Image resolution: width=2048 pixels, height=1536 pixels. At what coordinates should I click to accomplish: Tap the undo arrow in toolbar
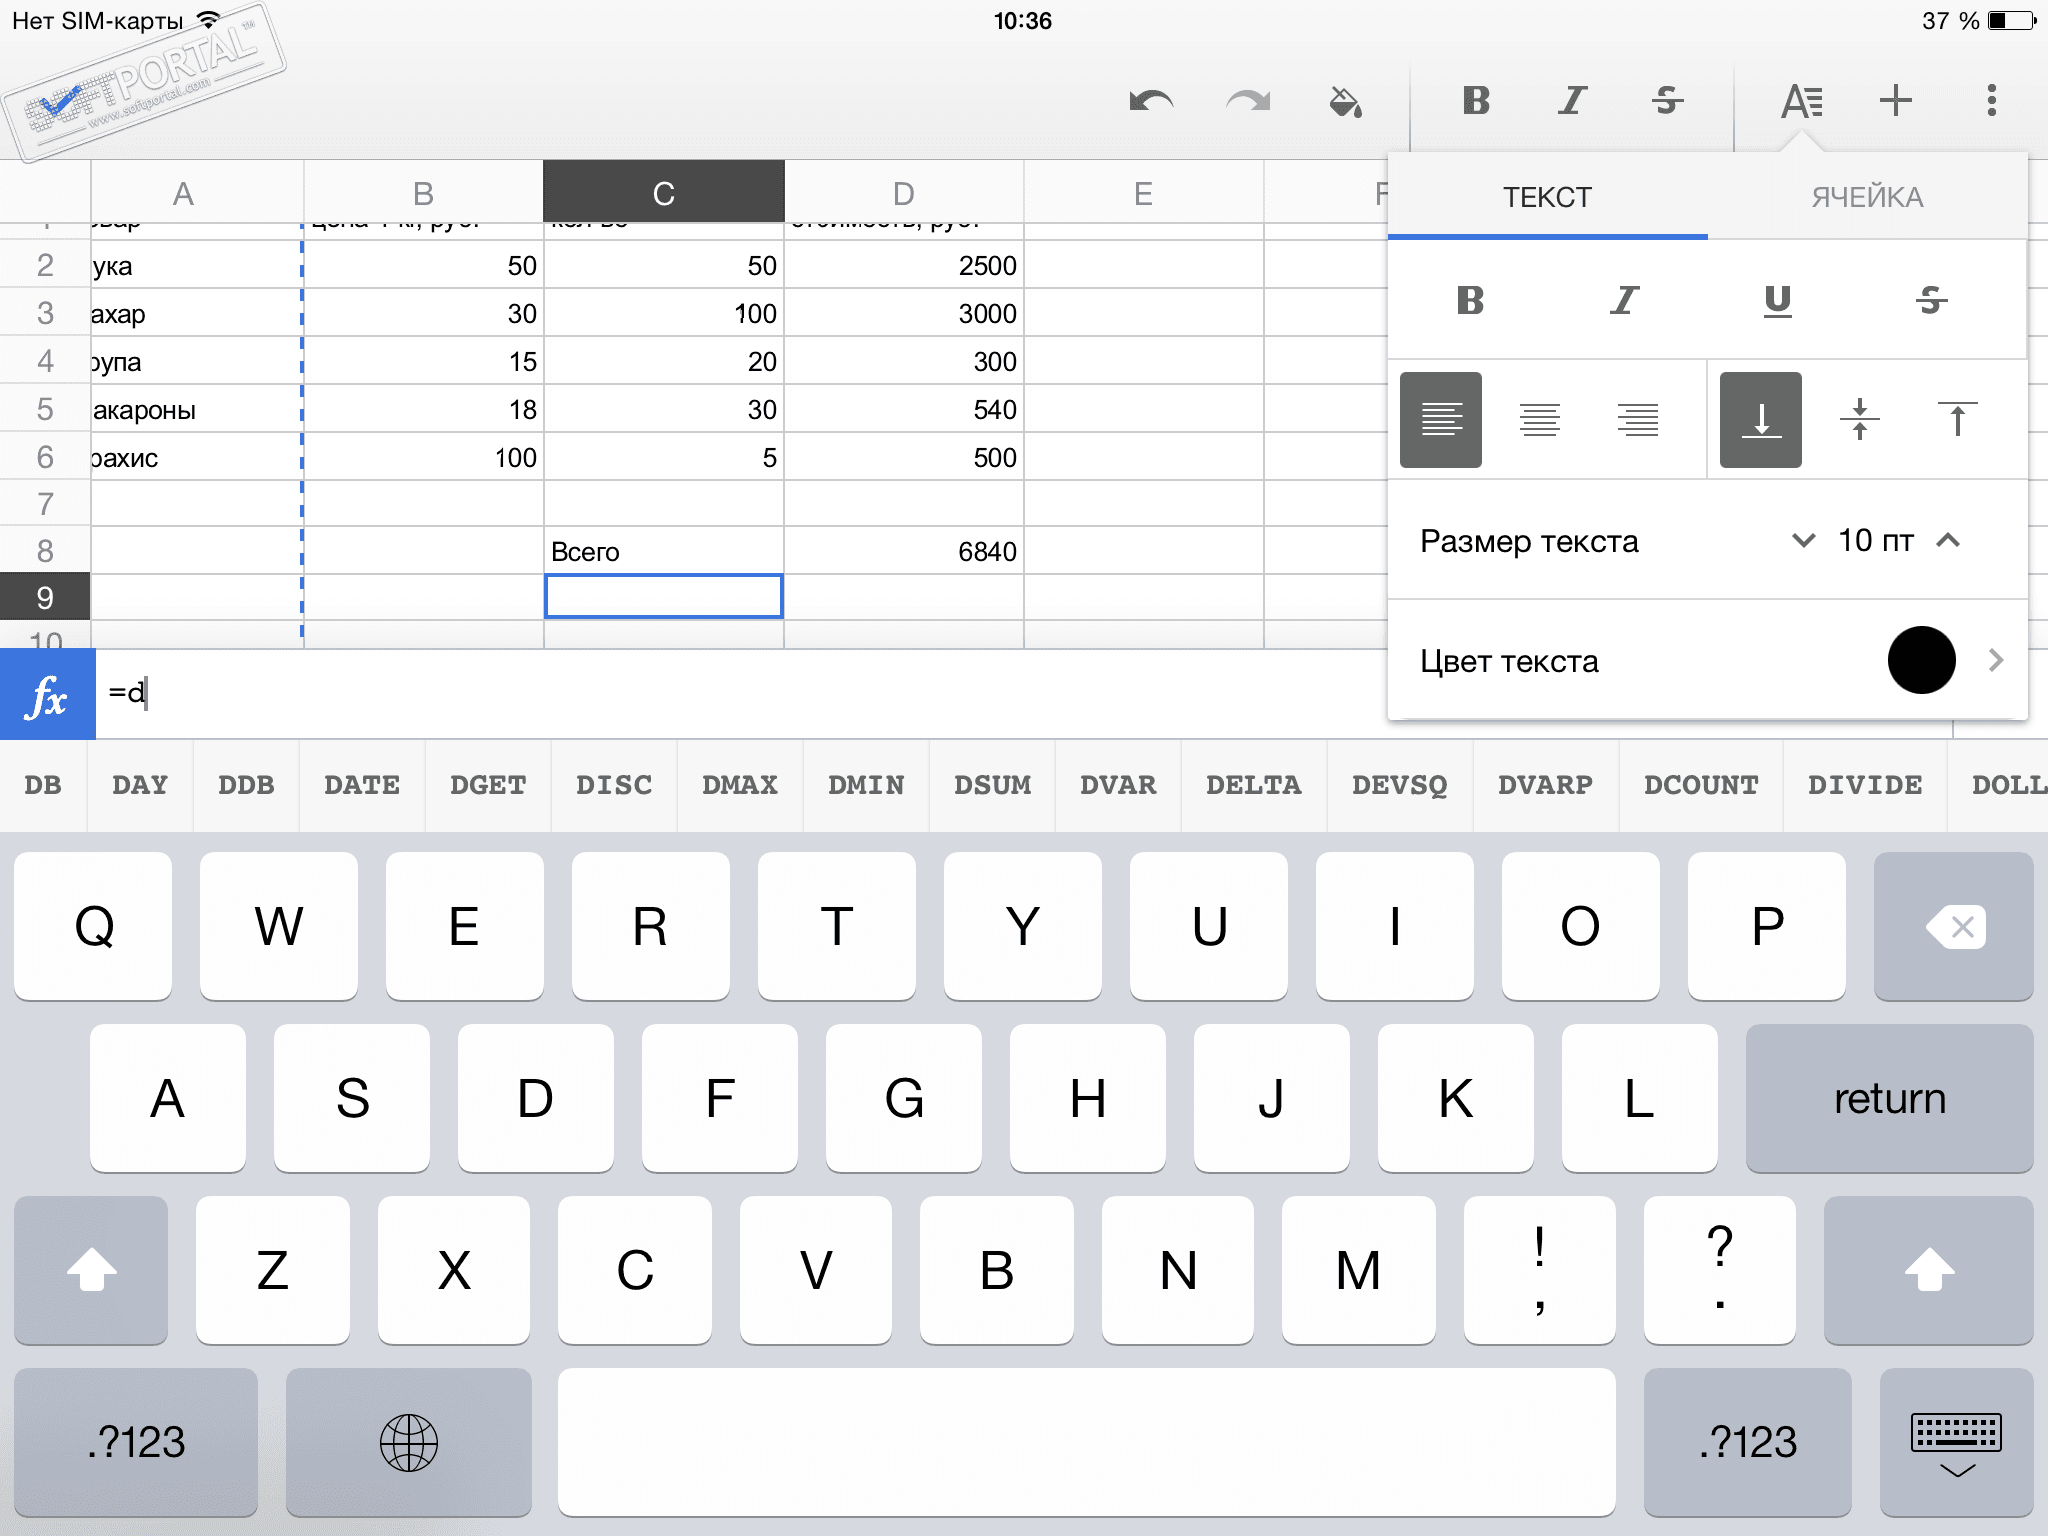point(1150,101)
